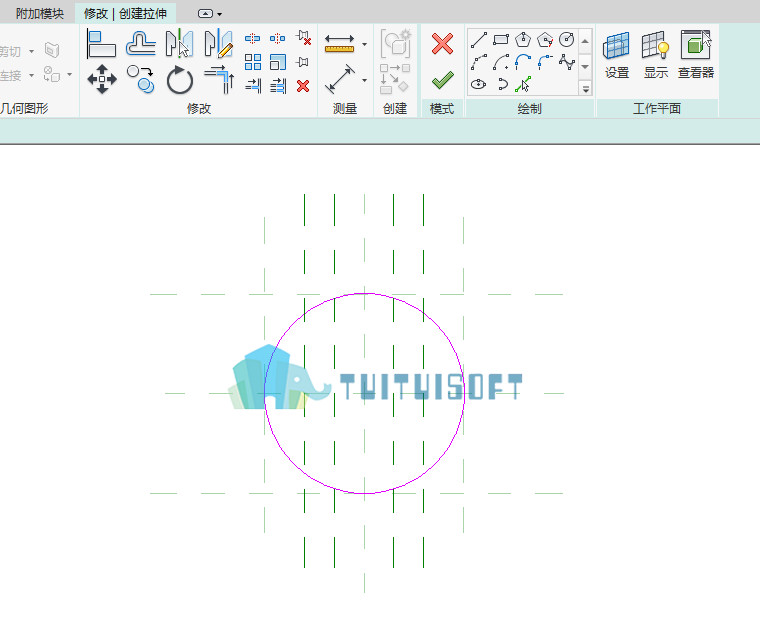760x621 pixels.
Task: Select the Rectangle draw tool
Action: point(501,40)
